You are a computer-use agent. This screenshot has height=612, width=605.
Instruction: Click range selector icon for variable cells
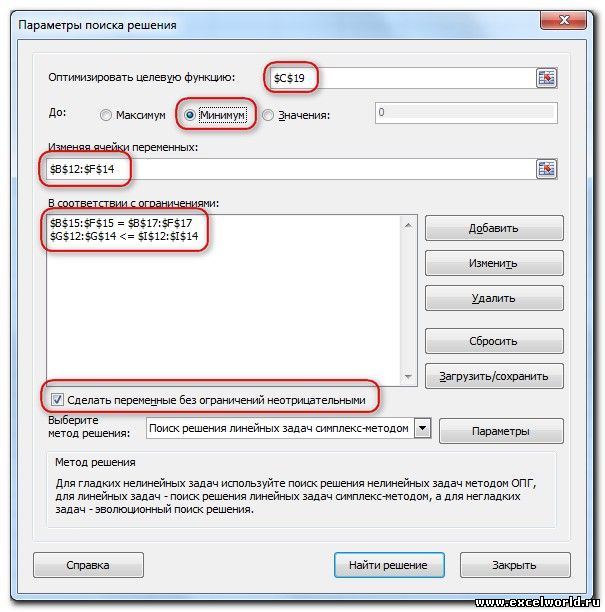pos(546,169)
